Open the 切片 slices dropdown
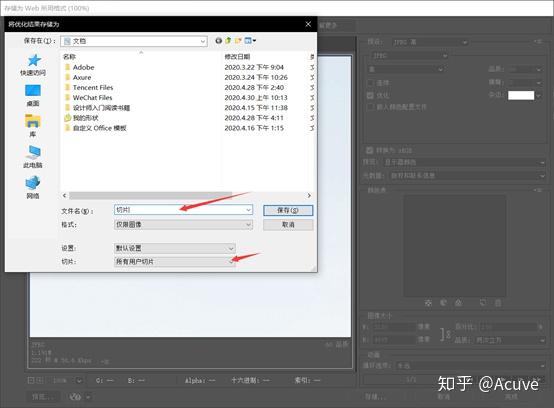This screenshot has height=408, width=554. click(x=175, y=262)
